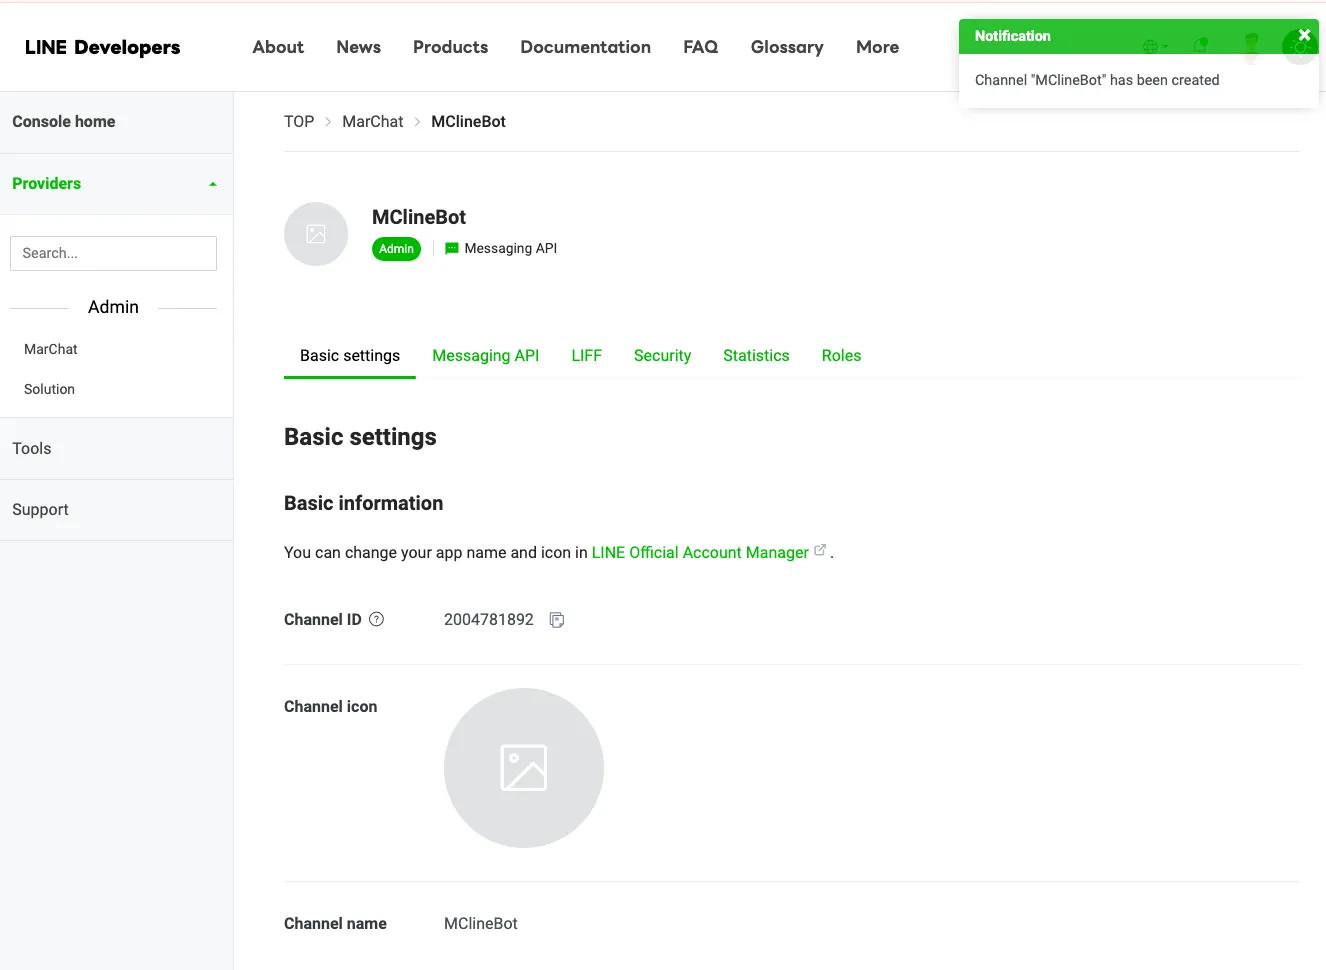The image size is (1326, 970).
Task: Click the Channel name value MClineBot
Action: (x=481, y=924)
